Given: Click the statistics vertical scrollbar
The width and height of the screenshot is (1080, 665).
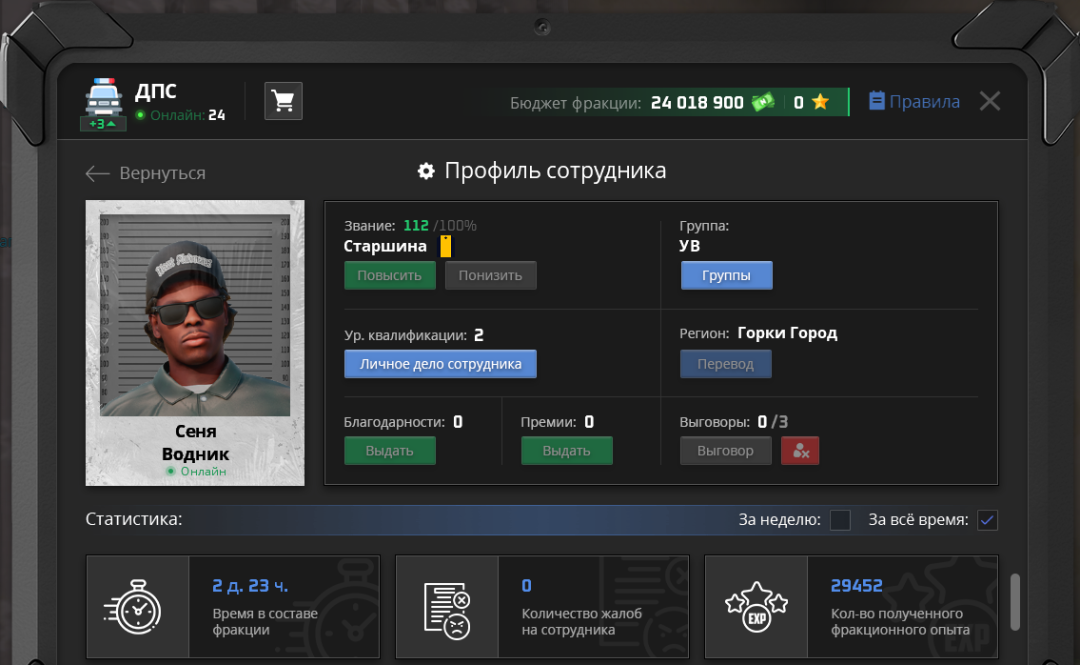Looking at the screenshot, I should point(1015,602).
